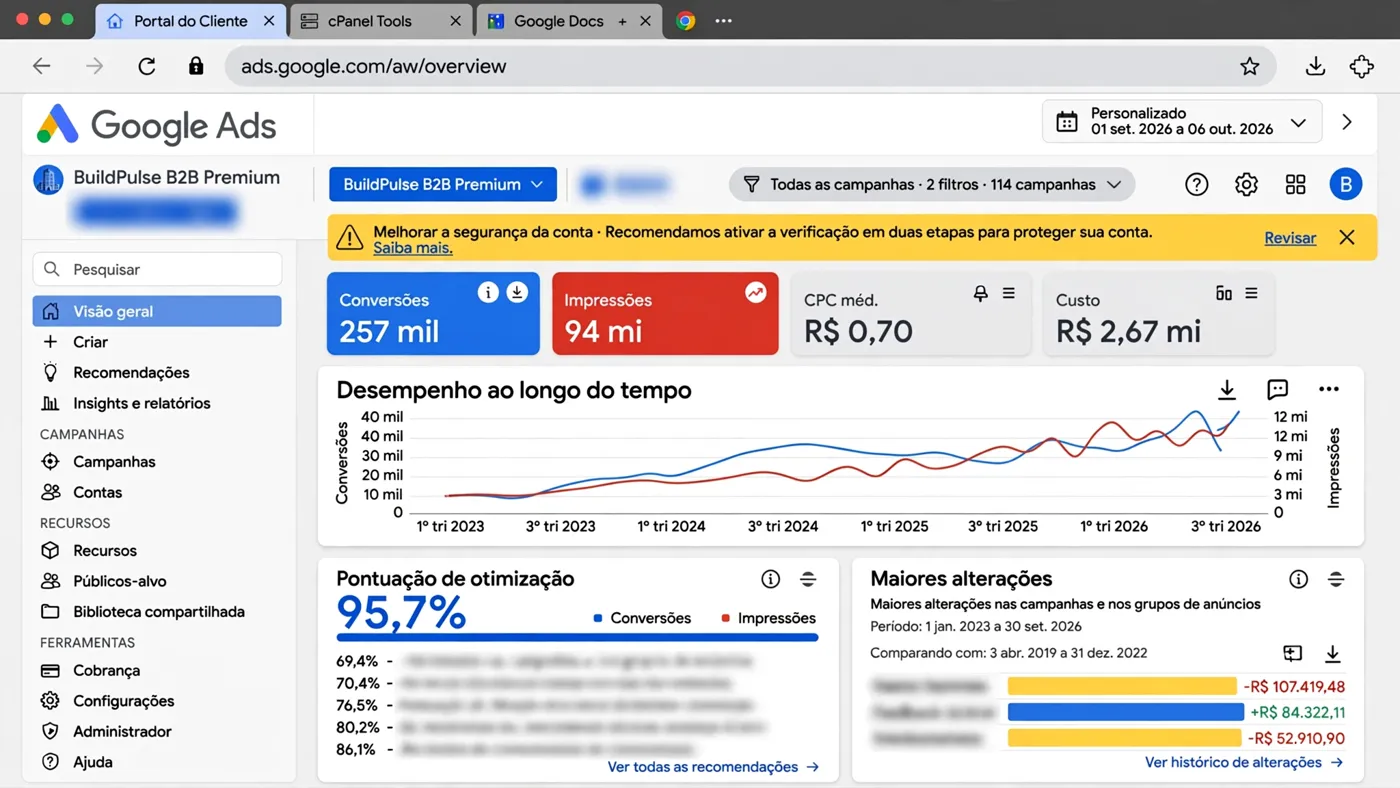The width and height of the screenshot is (1400, 788).
Task: Open Ver histórico de alterações link
Action: [1243, 763]
